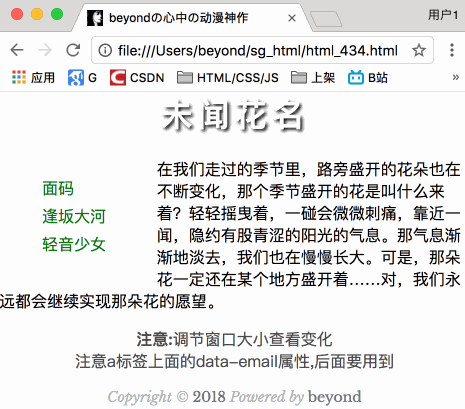Screen dimensions: 465x409
Task: Open the HTML/CSS/JS bookmark folder
Action: point(228,78)
